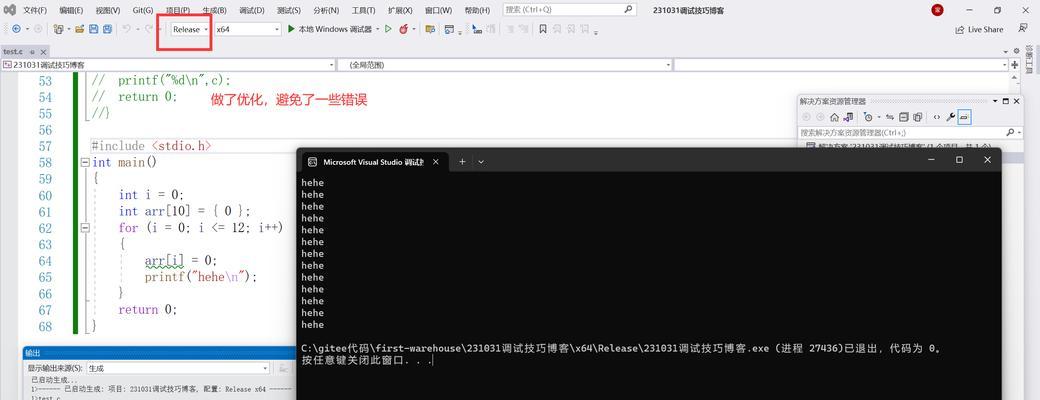The height and width of the screenshot is (400, 1040).
Task: Click the redo arrow icon
Action: click(149, 29)
